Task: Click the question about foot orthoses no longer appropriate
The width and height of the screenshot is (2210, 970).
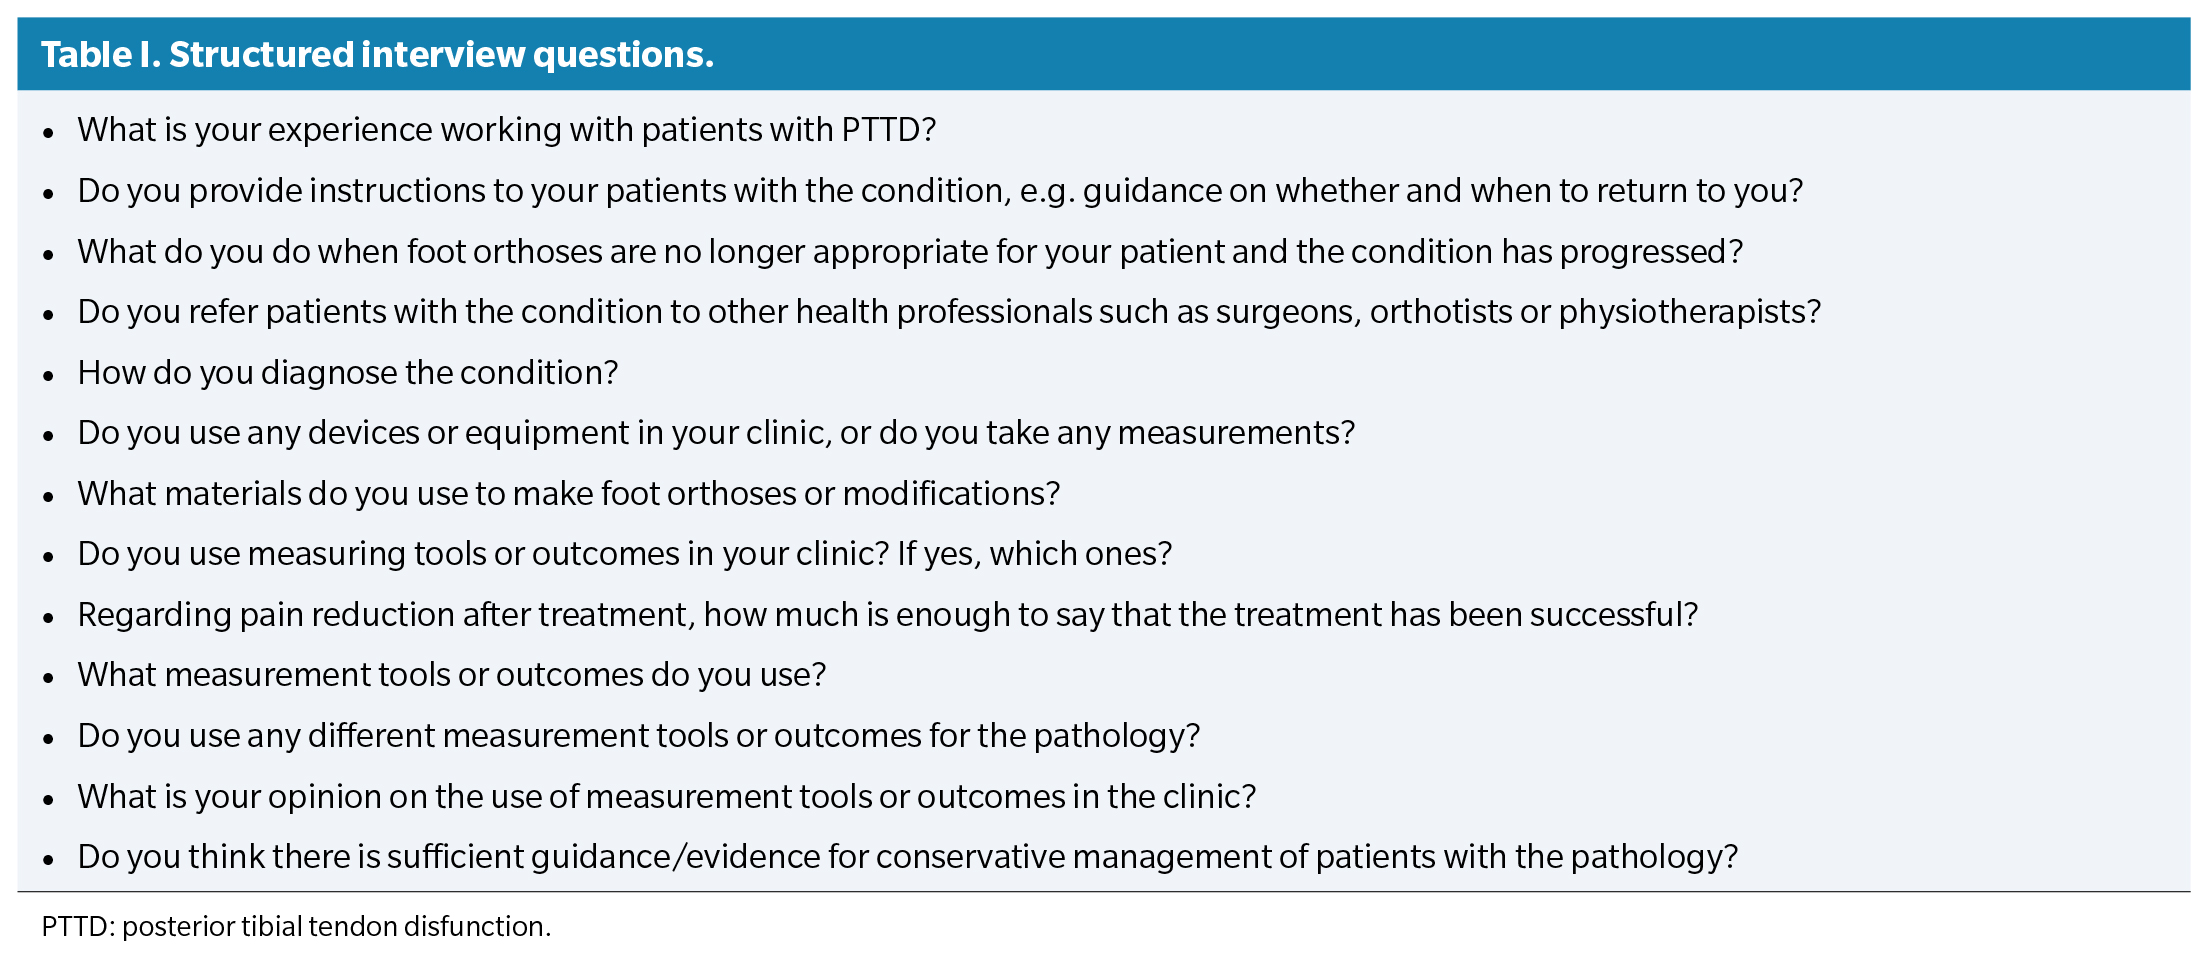Action: pyautogui.click(x=910, y=252)
